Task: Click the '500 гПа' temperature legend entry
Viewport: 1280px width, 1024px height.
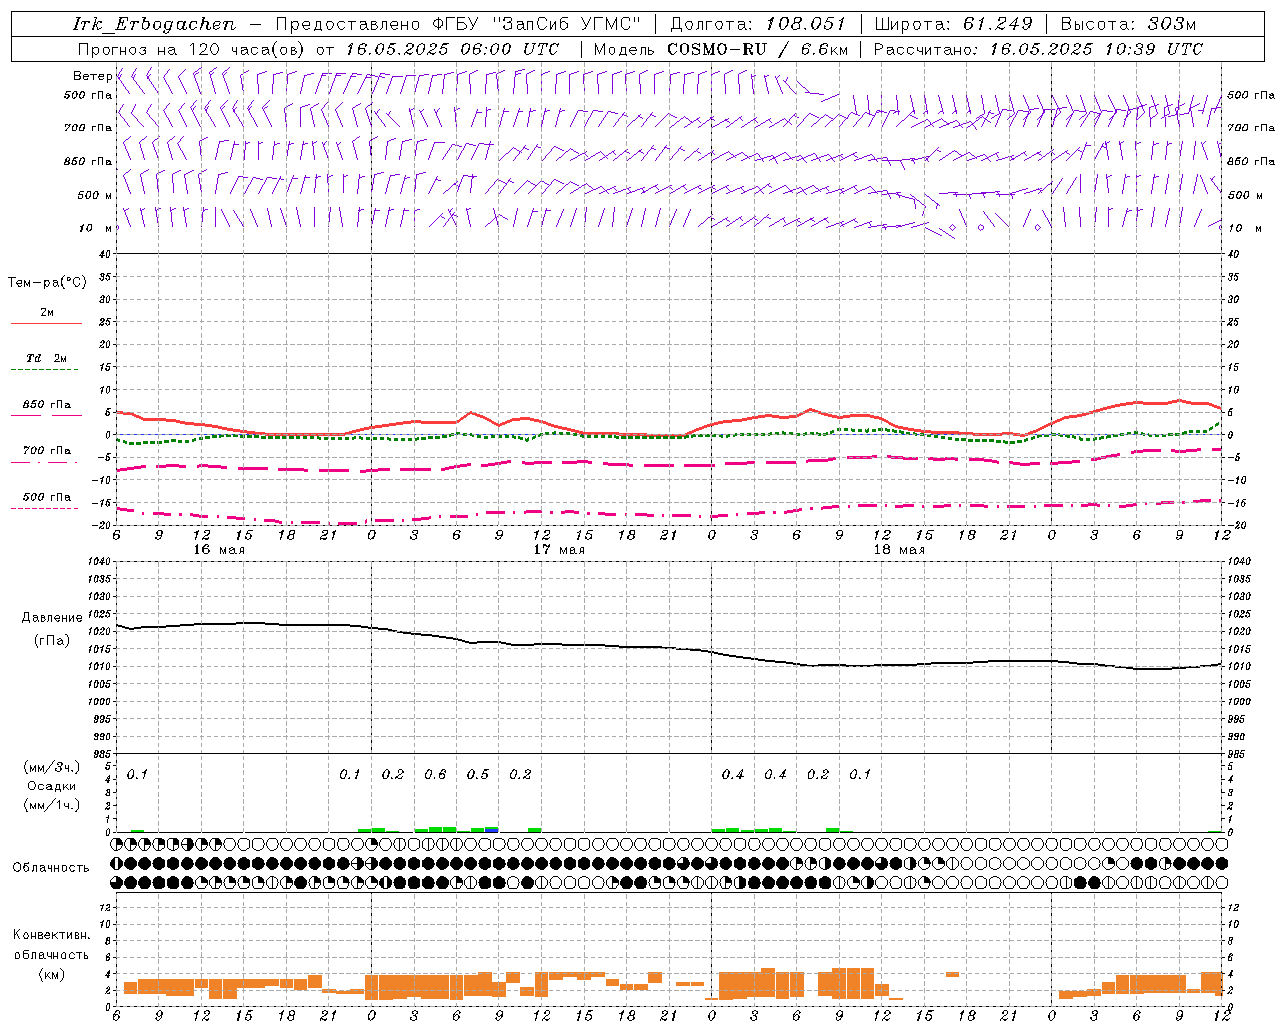Action: (47, 497)
